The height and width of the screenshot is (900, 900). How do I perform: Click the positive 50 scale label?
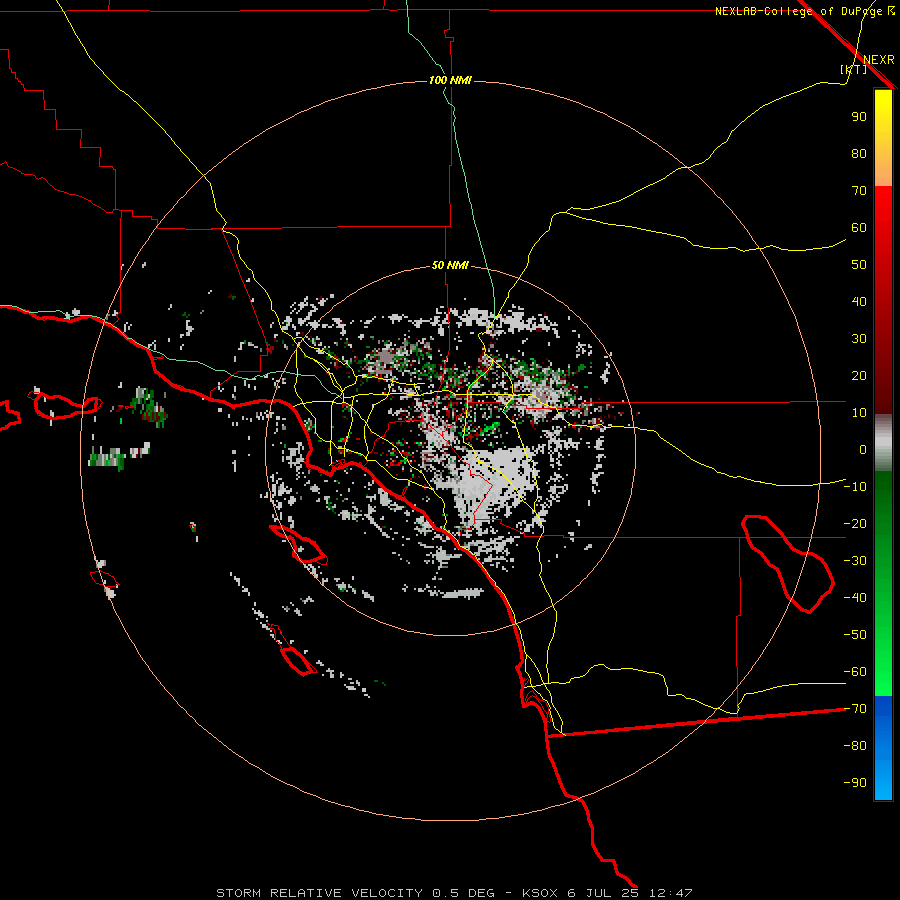[x=859, y=265]
